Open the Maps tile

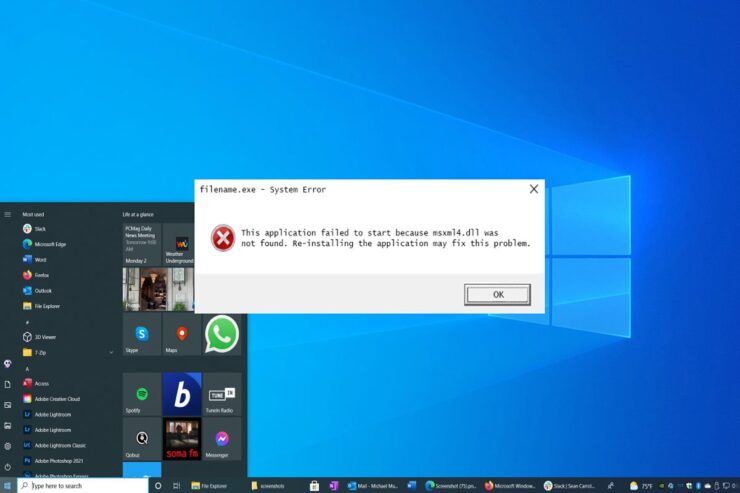[x=182, y=334]
